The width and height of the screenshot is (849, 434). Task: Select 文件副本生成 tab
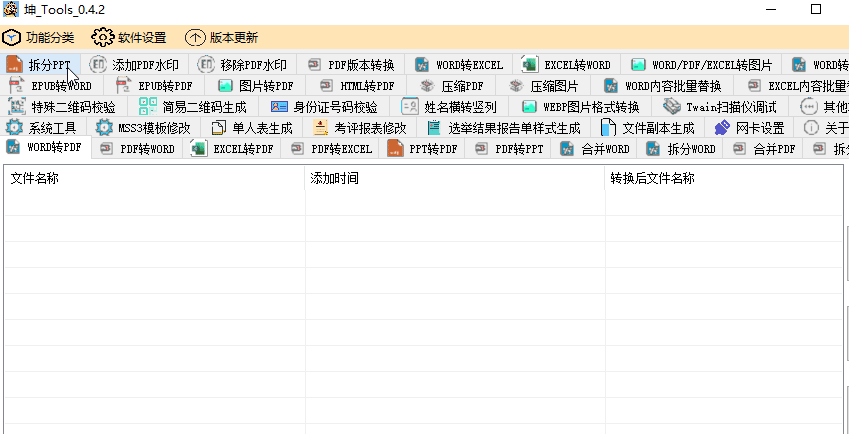648,127
